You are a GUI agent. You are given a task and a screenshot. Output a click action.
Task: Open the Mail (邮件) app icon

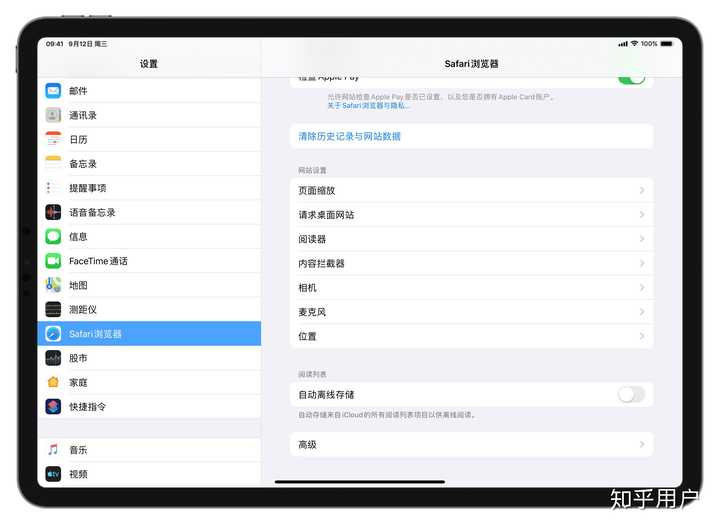(53, 90)
